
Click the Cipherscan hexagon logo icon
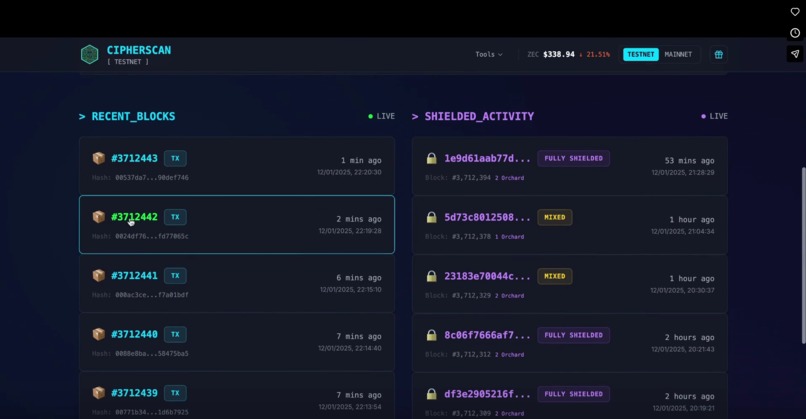click(x=89, y=54)
